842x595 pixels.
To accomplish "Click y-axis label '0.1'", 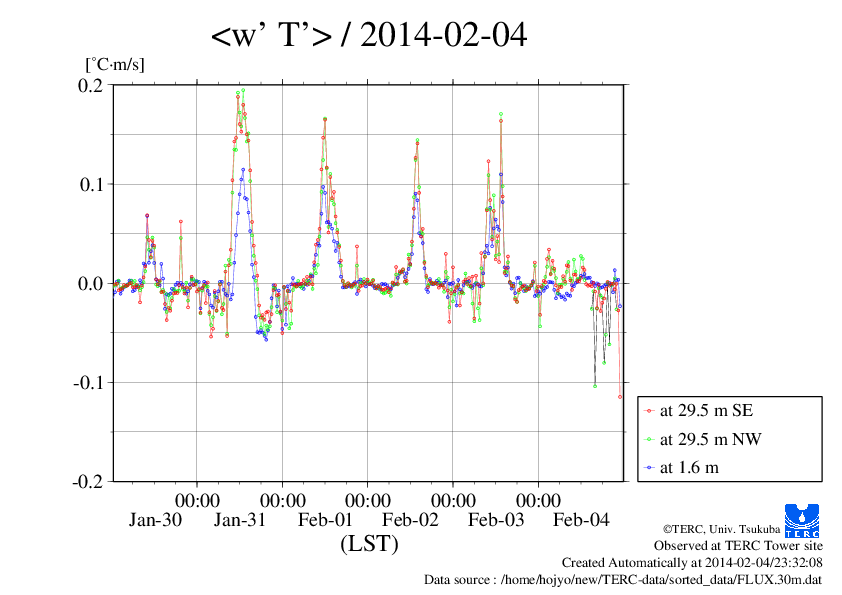I will click(91, 185).
